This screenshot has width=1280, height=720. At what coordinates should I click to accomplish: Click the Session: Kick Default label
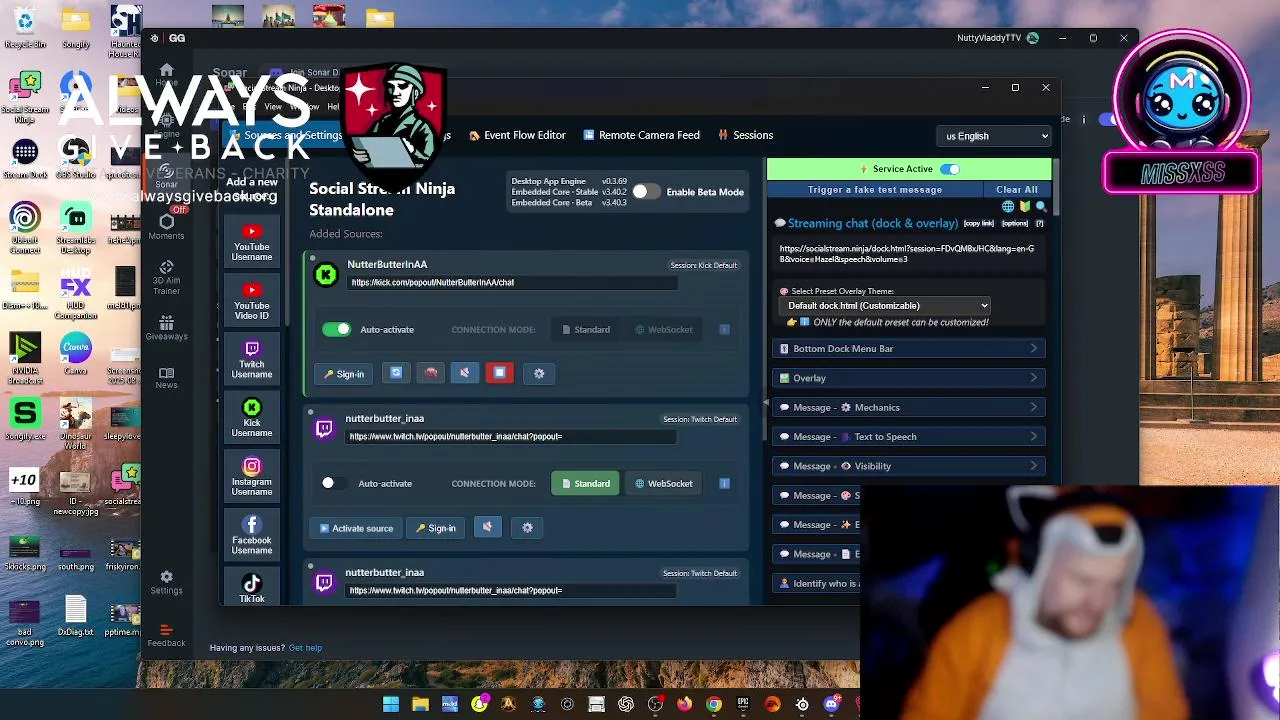(704, 265)
